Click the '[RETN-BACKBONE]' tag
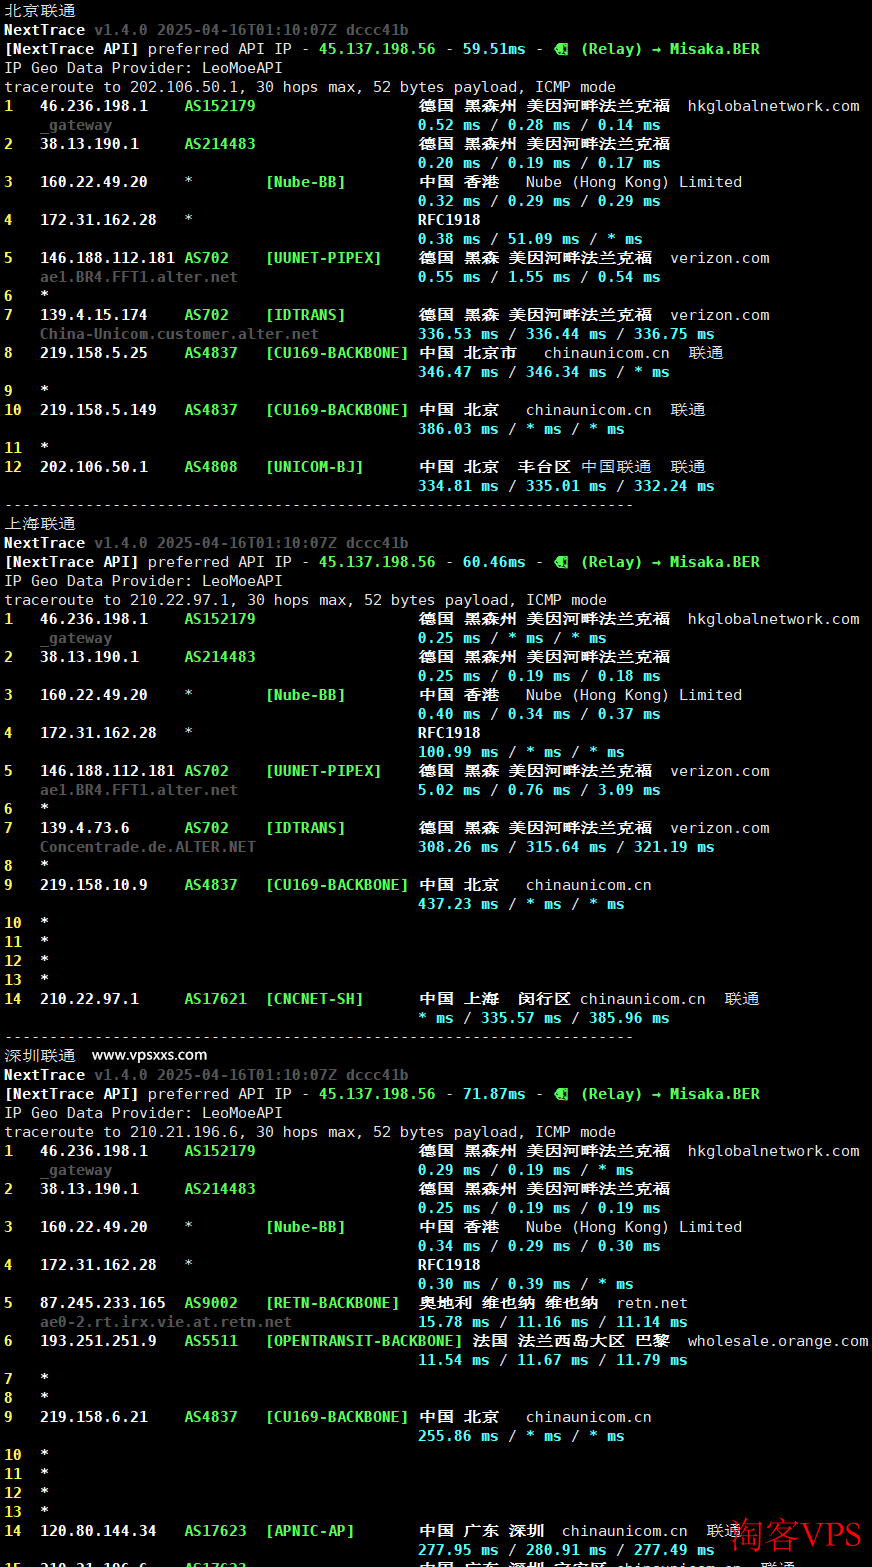The height and width of the screenshot is (1567, 872). coord(333,1303)
